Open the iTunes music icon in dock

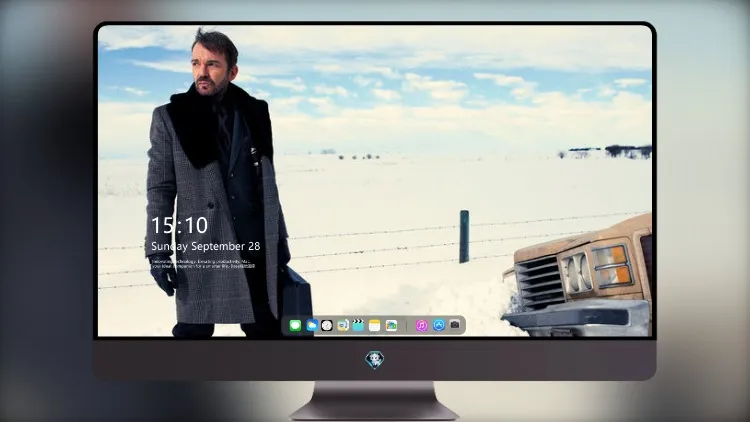pyautogui.click(x=421, y=326)
